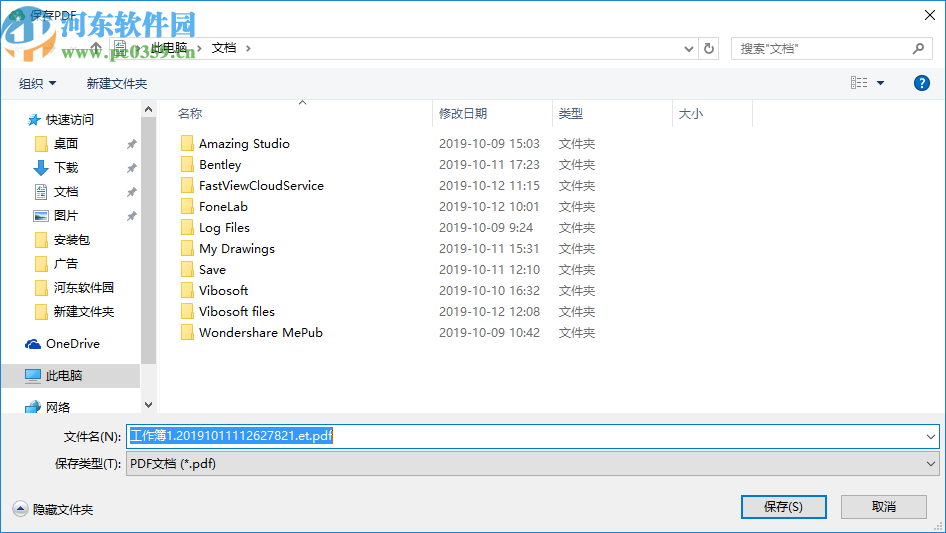Open 新建文件夹 folder in sidebar

pos(84,311)
